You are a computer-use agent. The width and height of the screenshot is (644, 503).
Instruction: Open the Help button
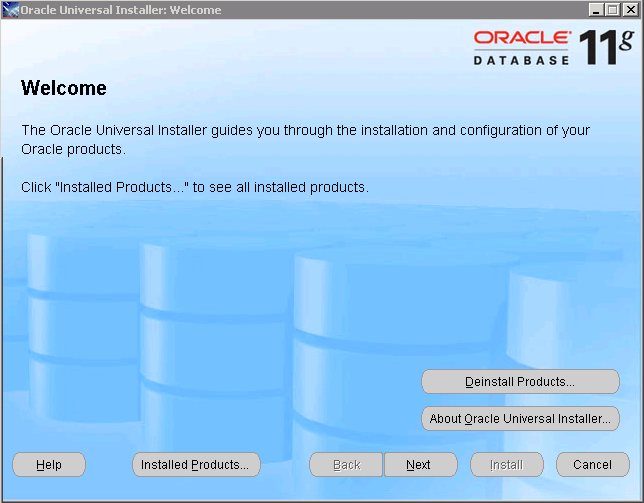tap(49, 464)
